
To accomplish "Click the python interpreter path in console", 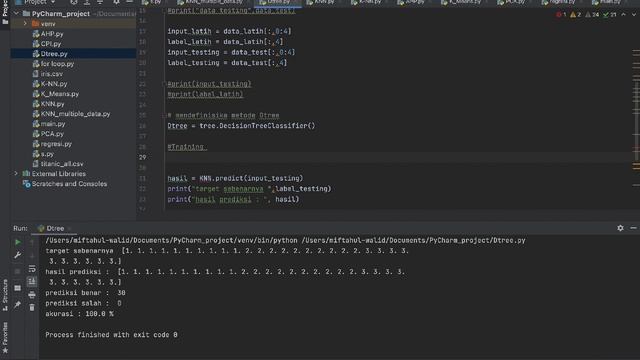I will click(170, 240).
